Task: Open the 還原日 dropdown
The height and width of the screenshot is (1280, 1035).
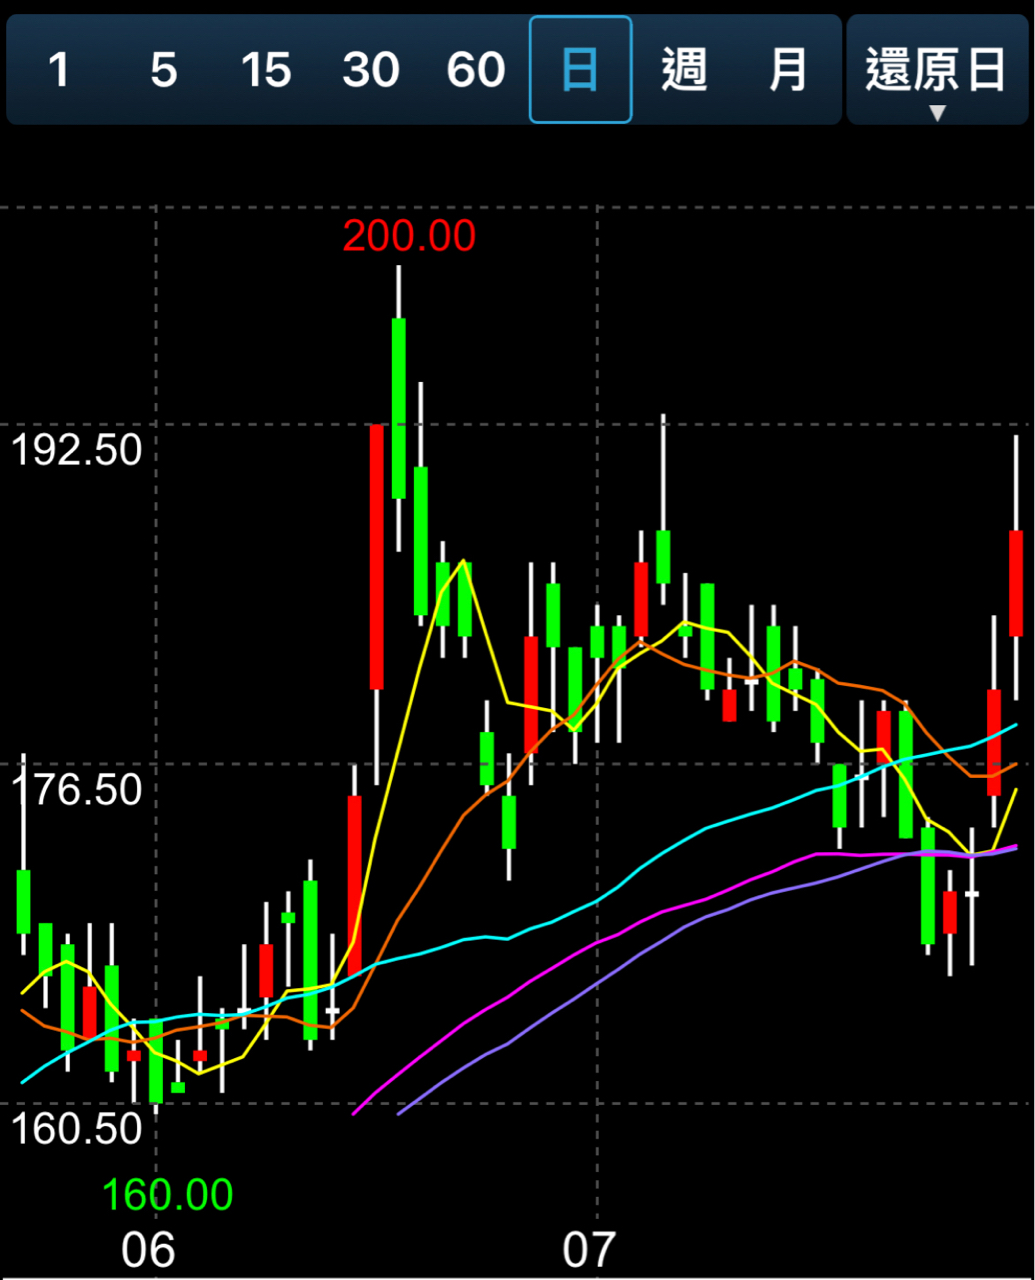Action: (937, 70)
